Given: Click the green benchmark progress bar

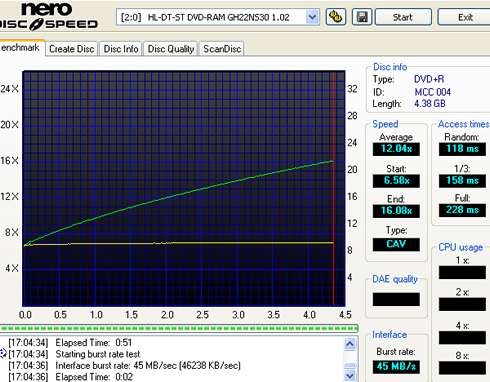Looking at the screenshot, I should tap(179, 328).
